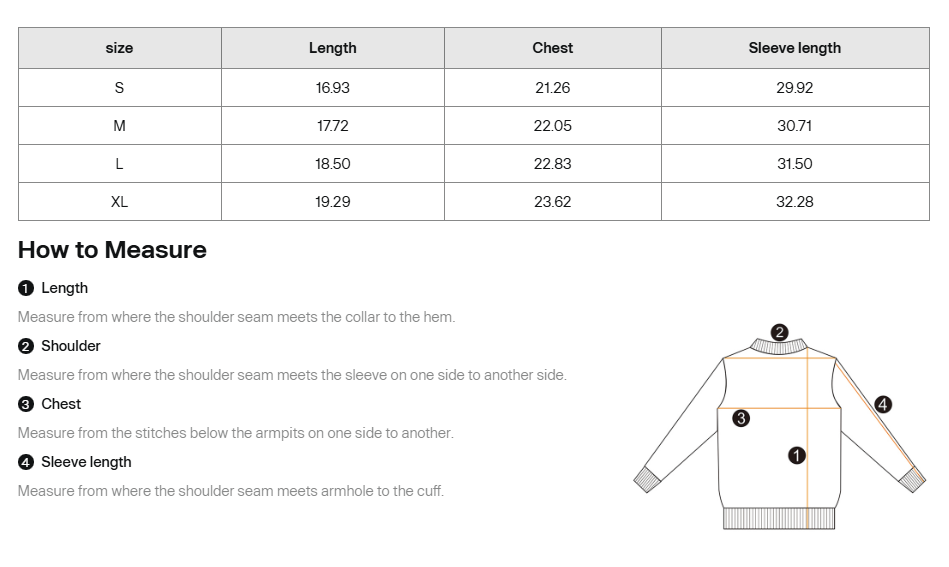Click the M length value 17.72
949x567 pixels.
(x=333, y=126)
